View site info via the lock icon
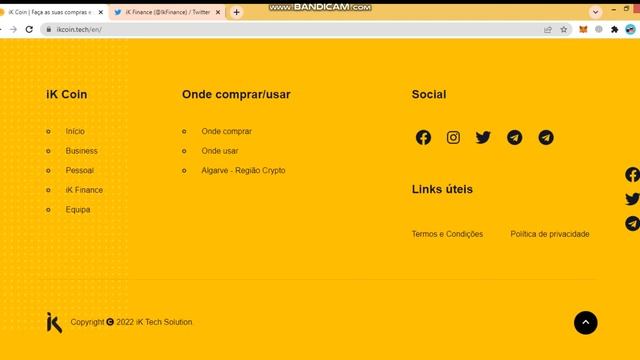This screenshot has width=640, height=360. click(49, 29)
